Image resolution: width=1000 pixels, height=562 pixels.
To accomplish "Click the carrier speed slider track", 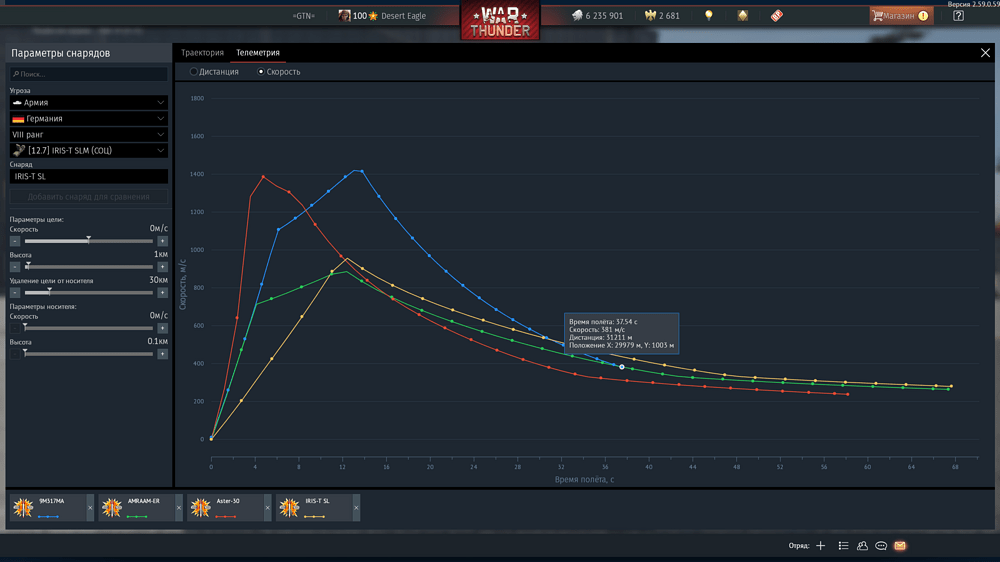I will (x=89, y=328).
